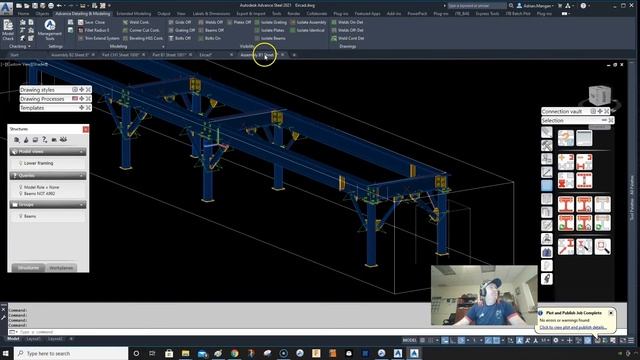The width and height of the screenshot is (640, 360).
Task: Switch to the Start document tab
Action: pyautogui.click(x=14, y=55)
